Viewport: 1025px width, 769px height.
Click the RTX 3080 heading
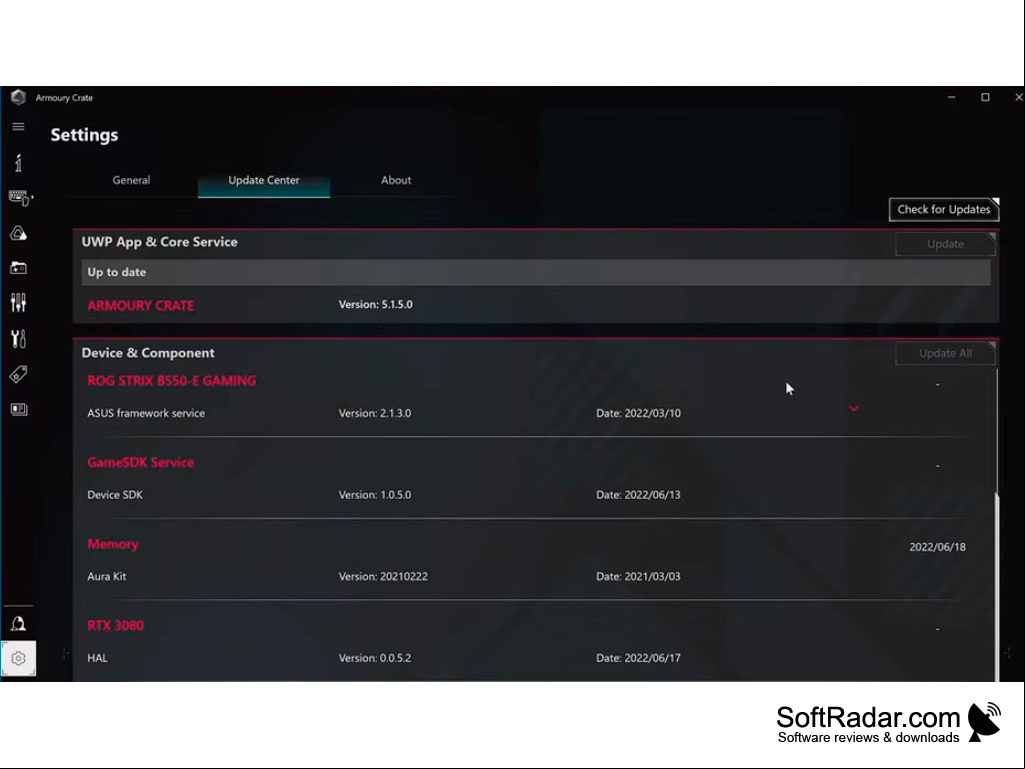pyautogui.click(x=116, y=625)
